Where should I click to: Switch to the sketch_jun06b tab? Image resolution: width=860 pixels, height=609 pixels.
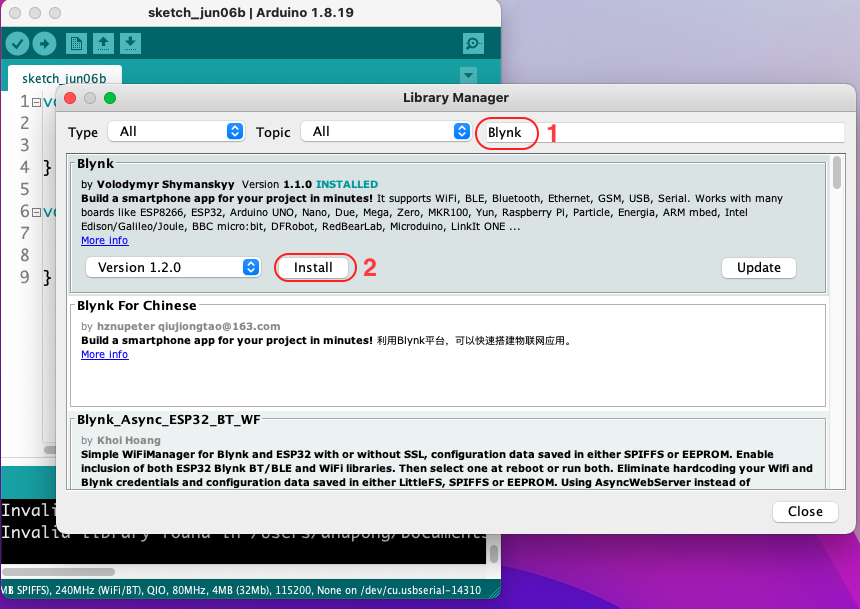[x=64, y=78]
